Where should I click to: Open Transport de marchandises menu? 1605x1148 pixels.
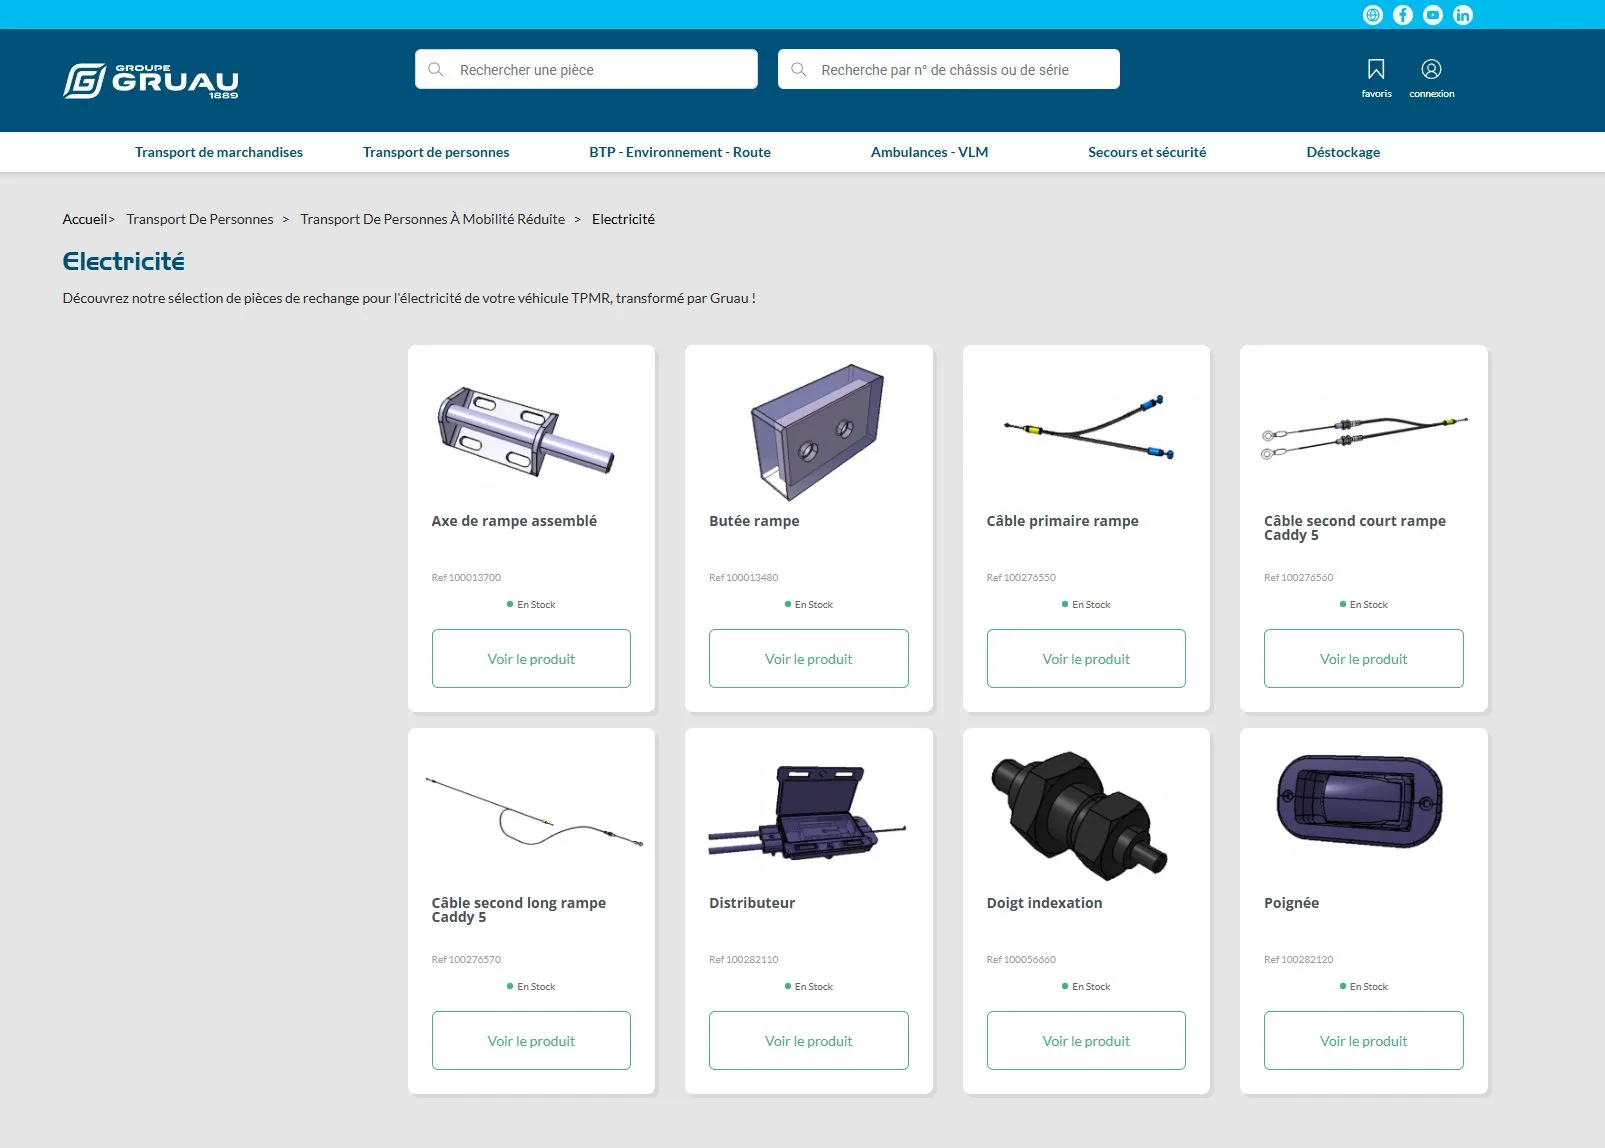(219, 152)
